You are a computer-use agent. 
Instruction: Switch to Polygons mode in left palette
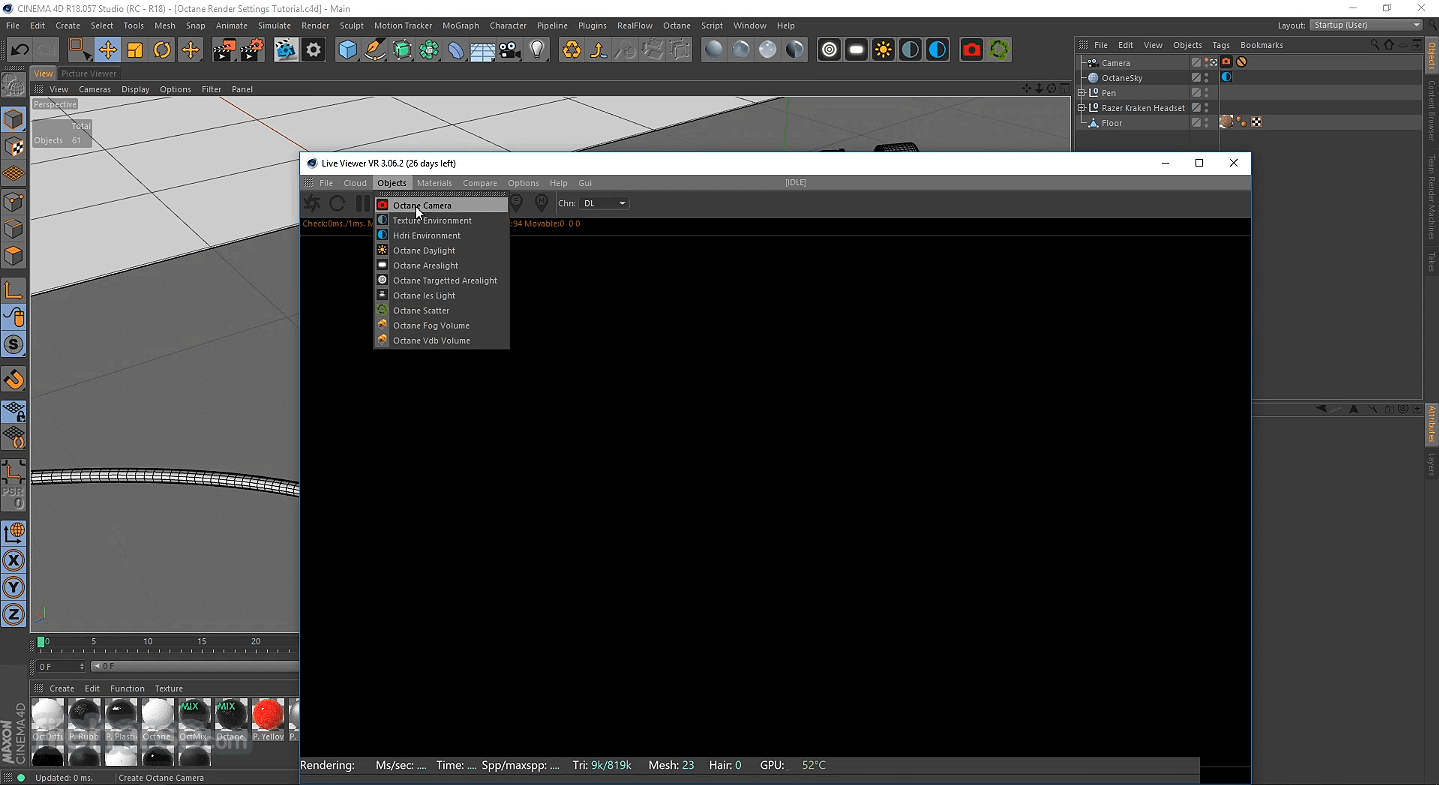14,256
